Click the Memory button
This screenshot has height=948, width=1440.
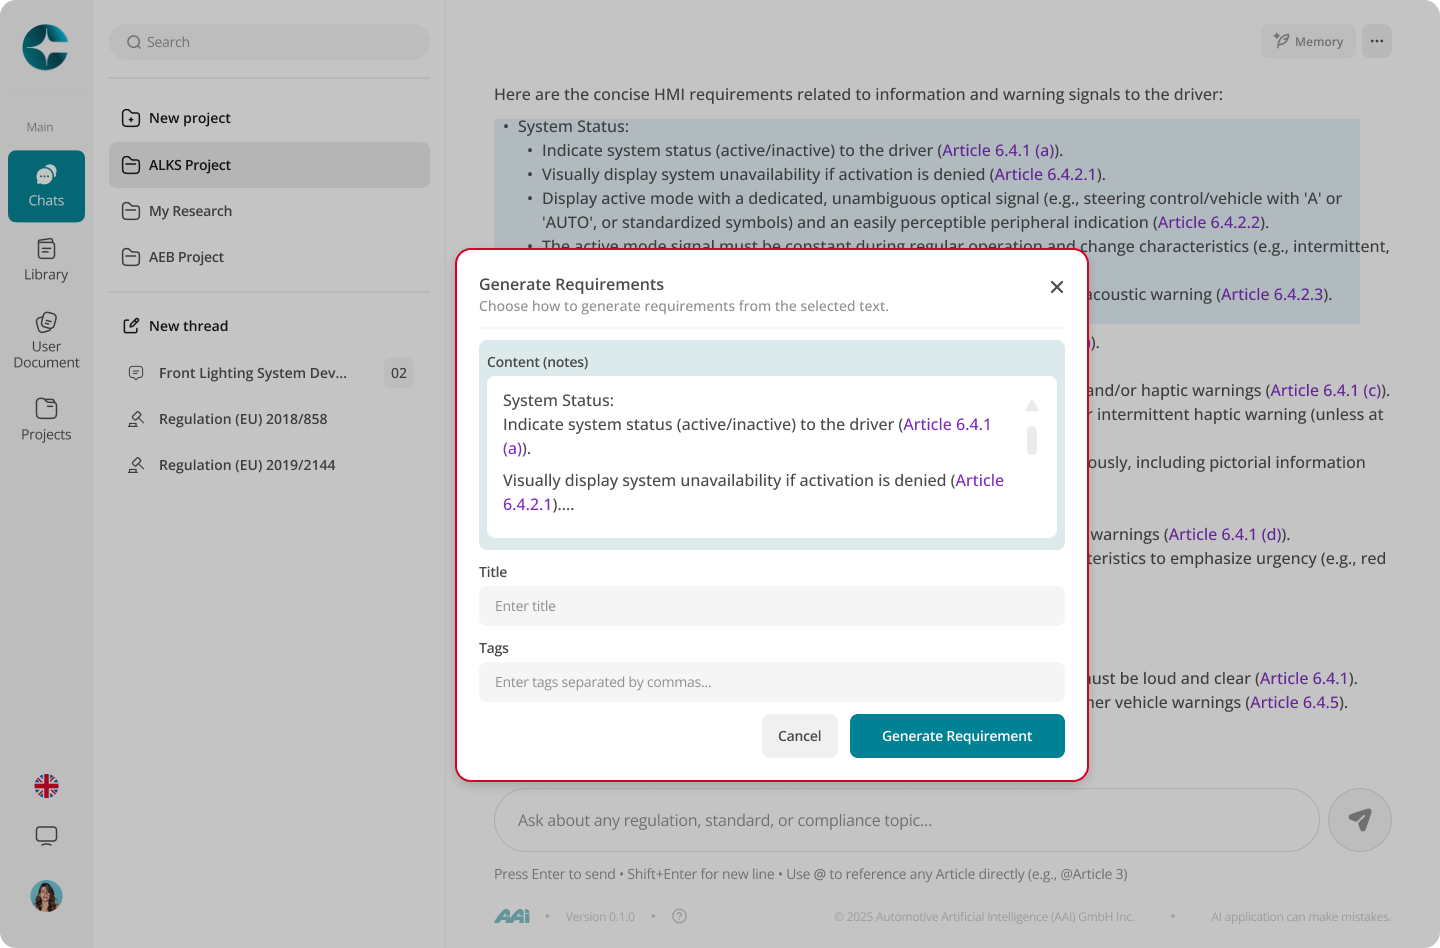[1308, 41]
